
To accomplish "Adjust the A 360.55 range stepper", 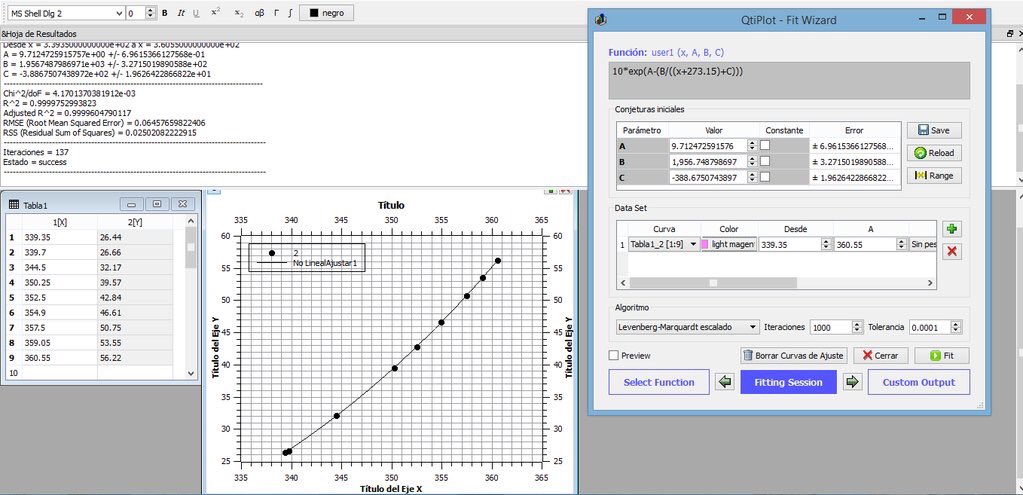I will 902,245.
